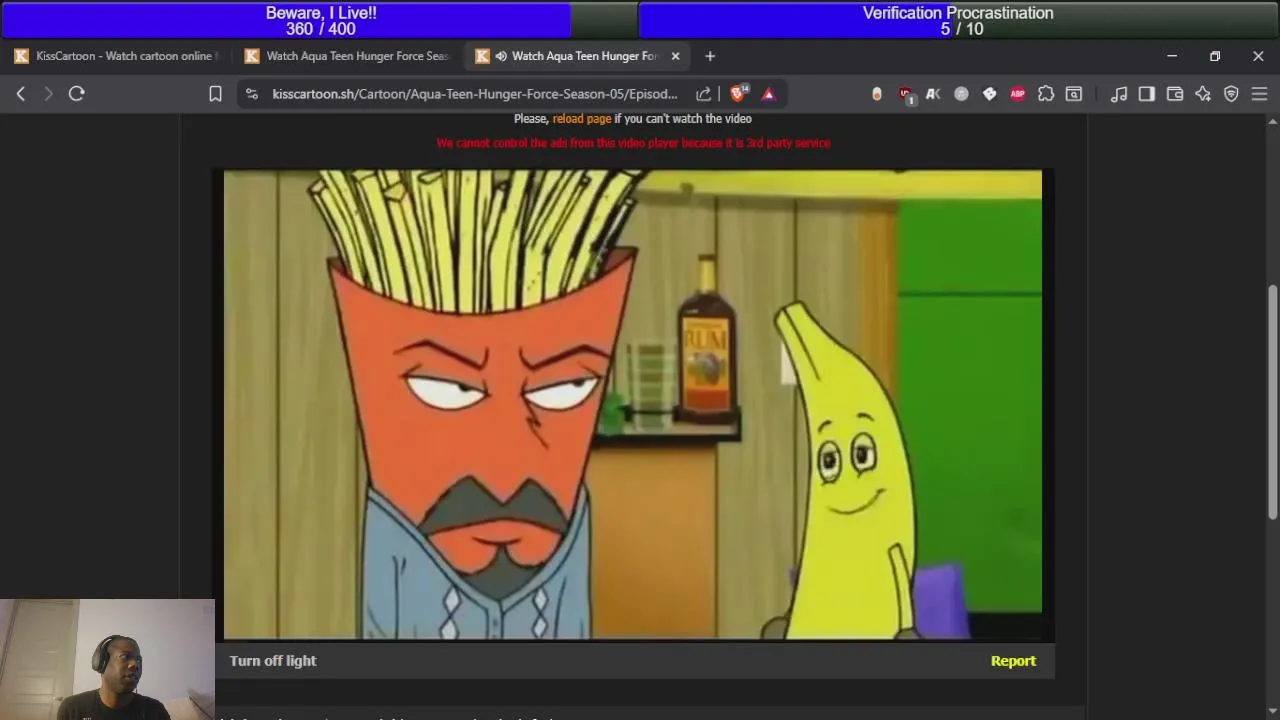Open the music note media control
The height and width of the screenshot is (720, 1280).
tap(1119, 94)
